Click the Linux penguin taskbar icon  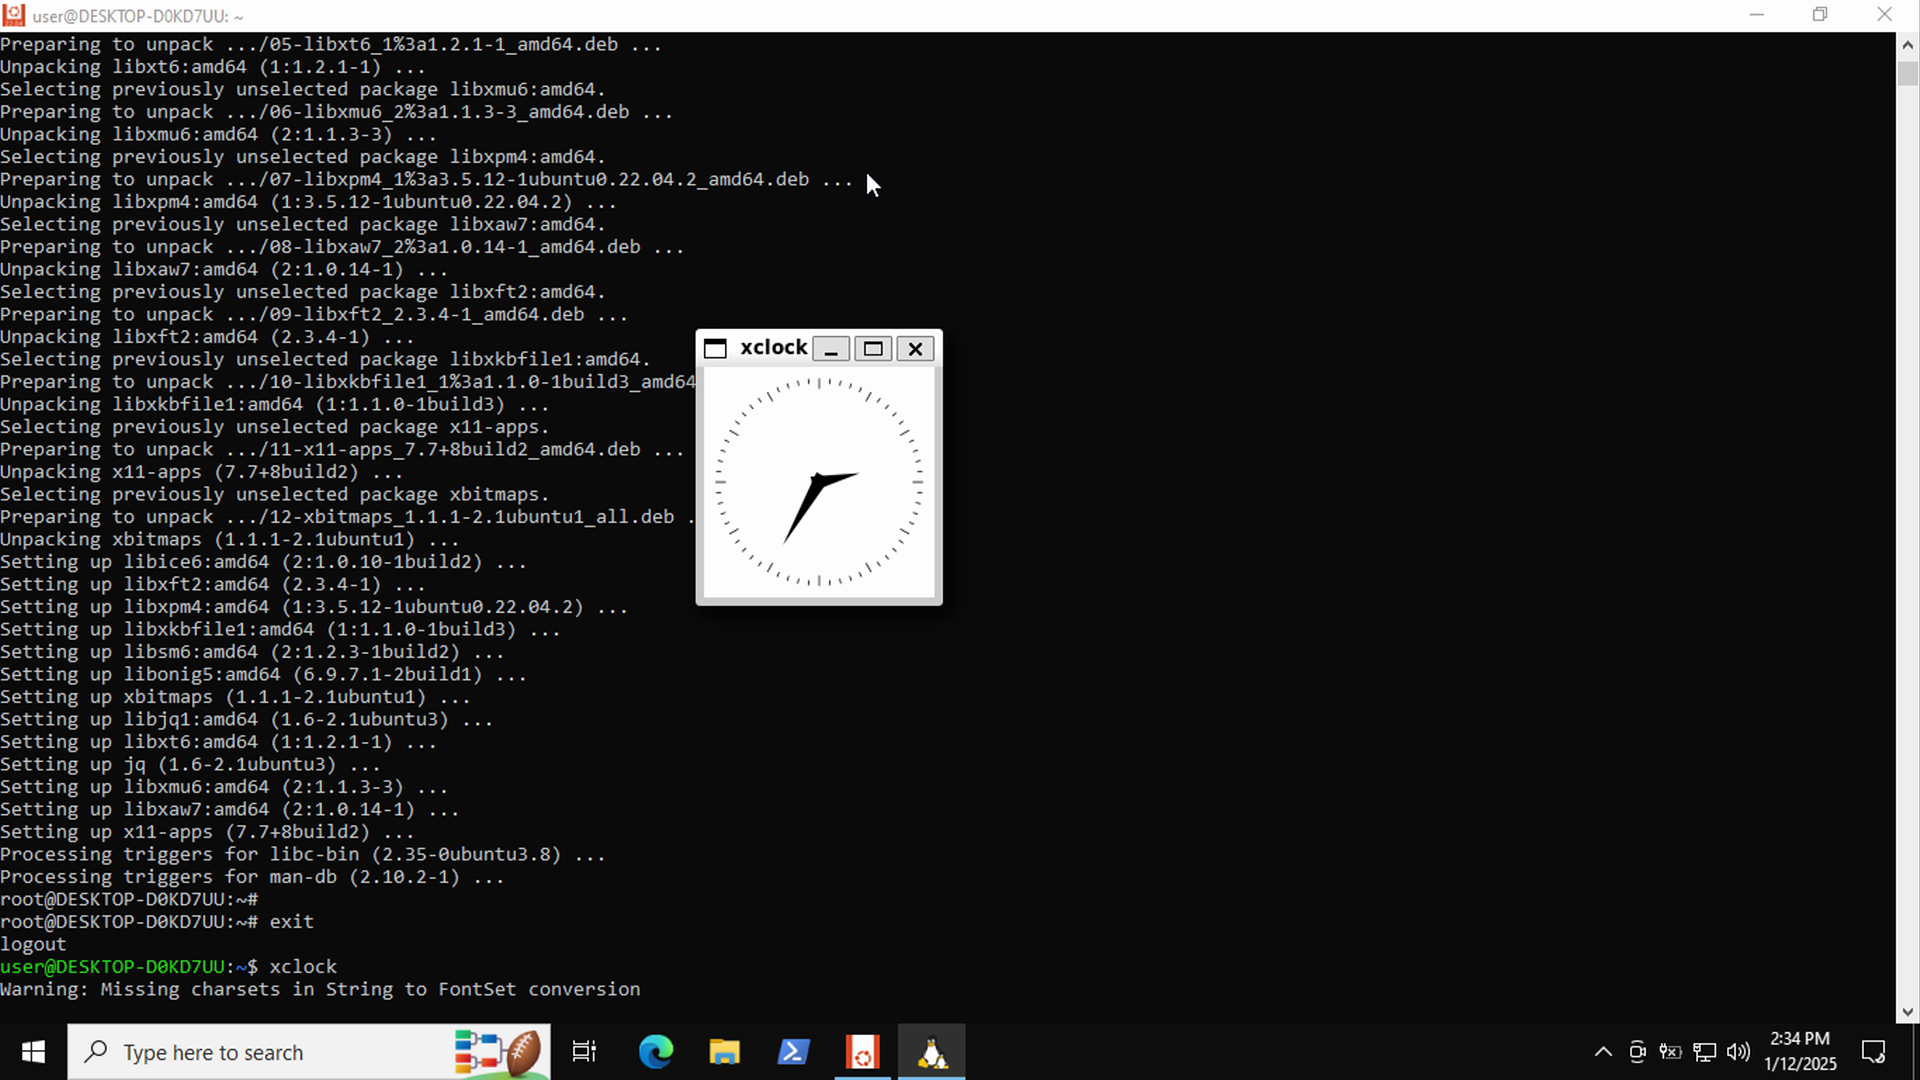point(932,1052)
